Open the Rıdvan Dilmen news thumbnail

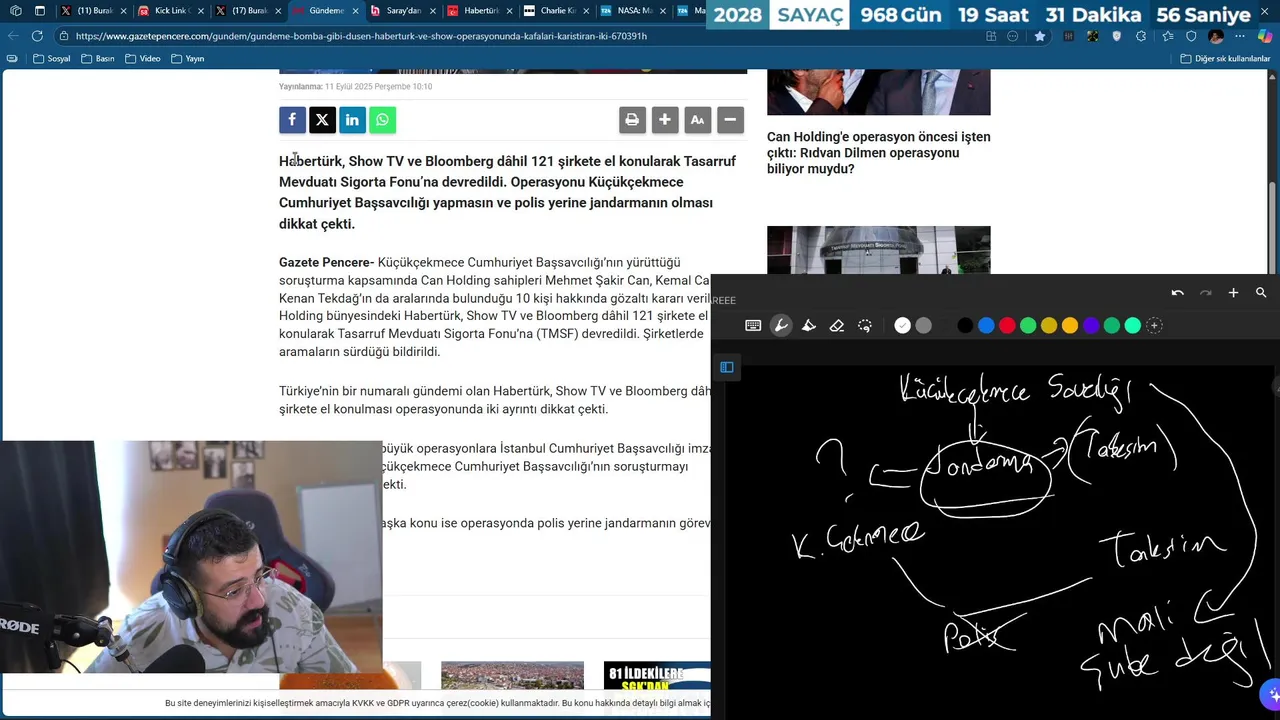[x=878, y=92]
